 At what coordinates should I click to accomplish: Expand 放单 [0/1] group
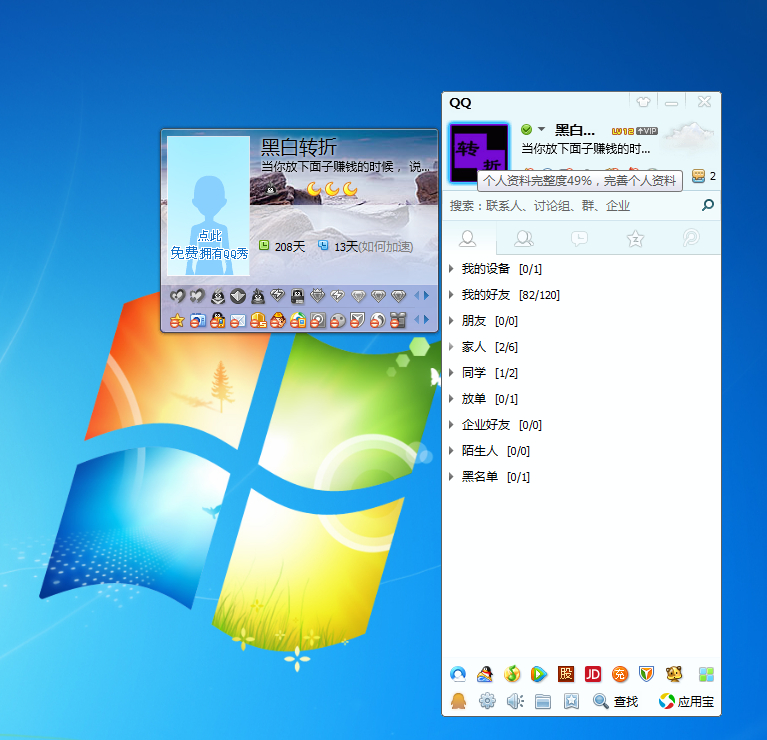[x=581, y=399]
